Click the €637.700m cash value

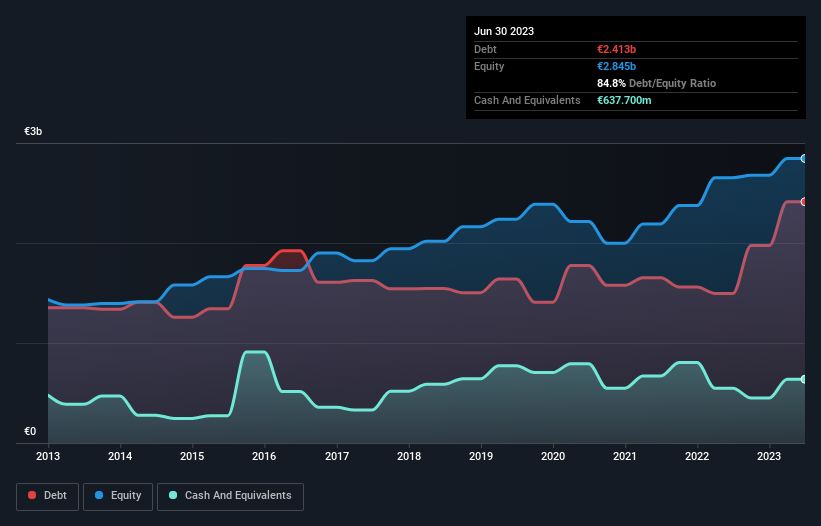click(x=624, y=100)
